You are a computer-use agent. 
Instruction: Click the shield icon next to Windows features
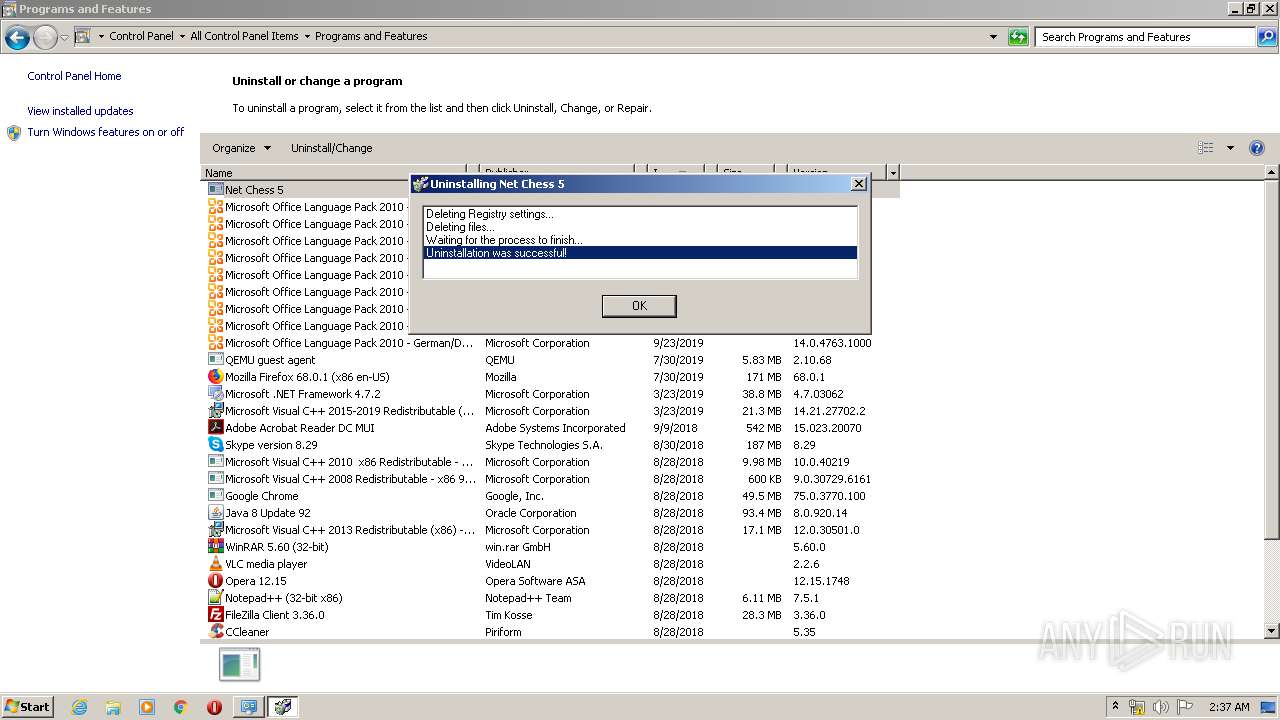tap(14, 132)
